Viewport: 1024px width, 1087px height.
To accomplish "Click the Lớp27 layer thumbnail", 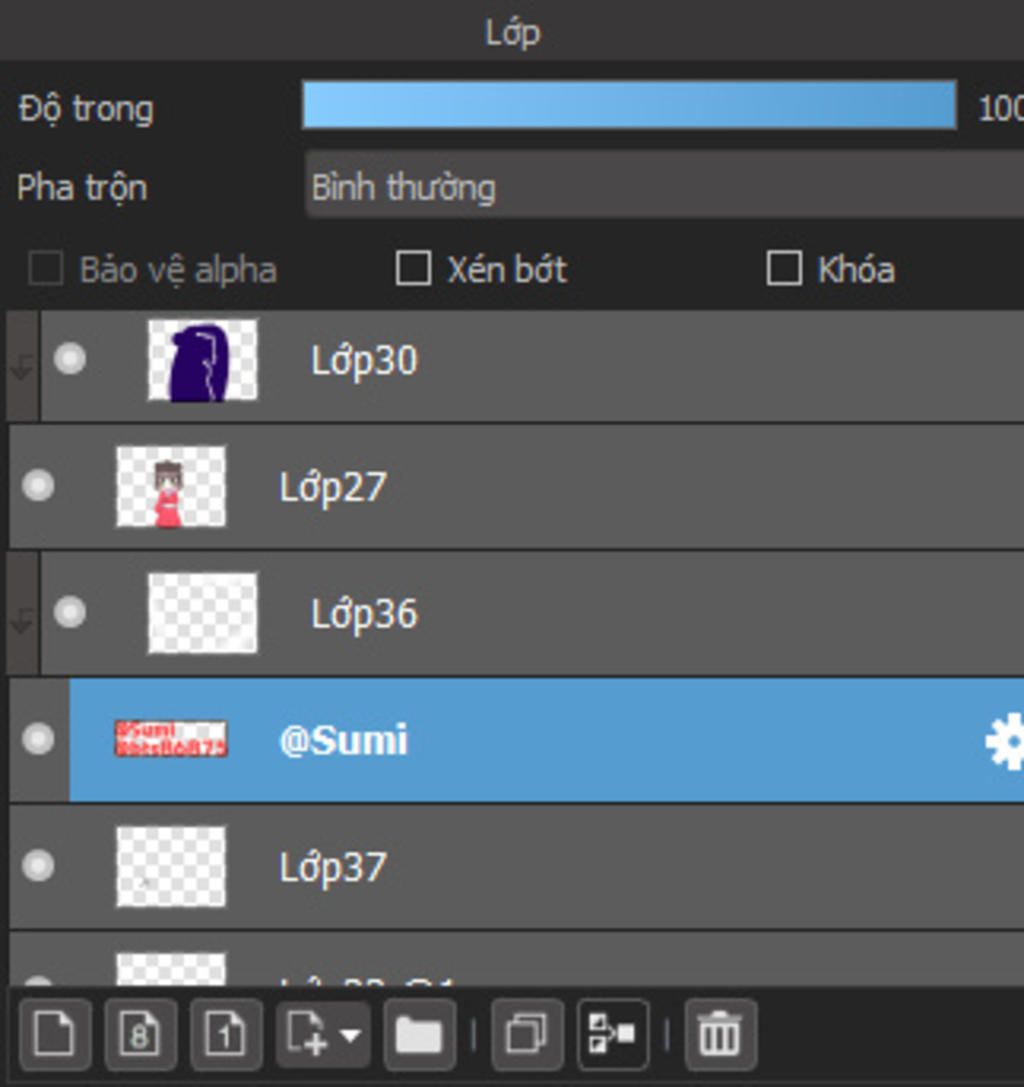I will [171, 486].
